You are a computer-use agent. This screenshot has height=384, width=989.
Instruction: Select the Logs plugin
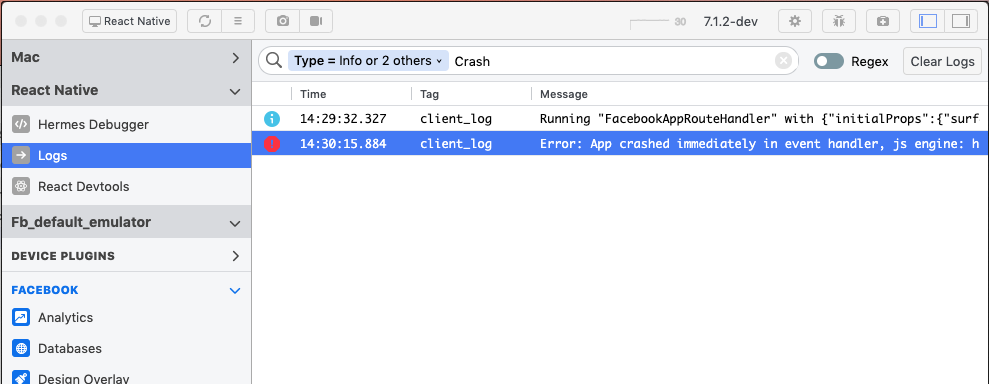[126, 155]
